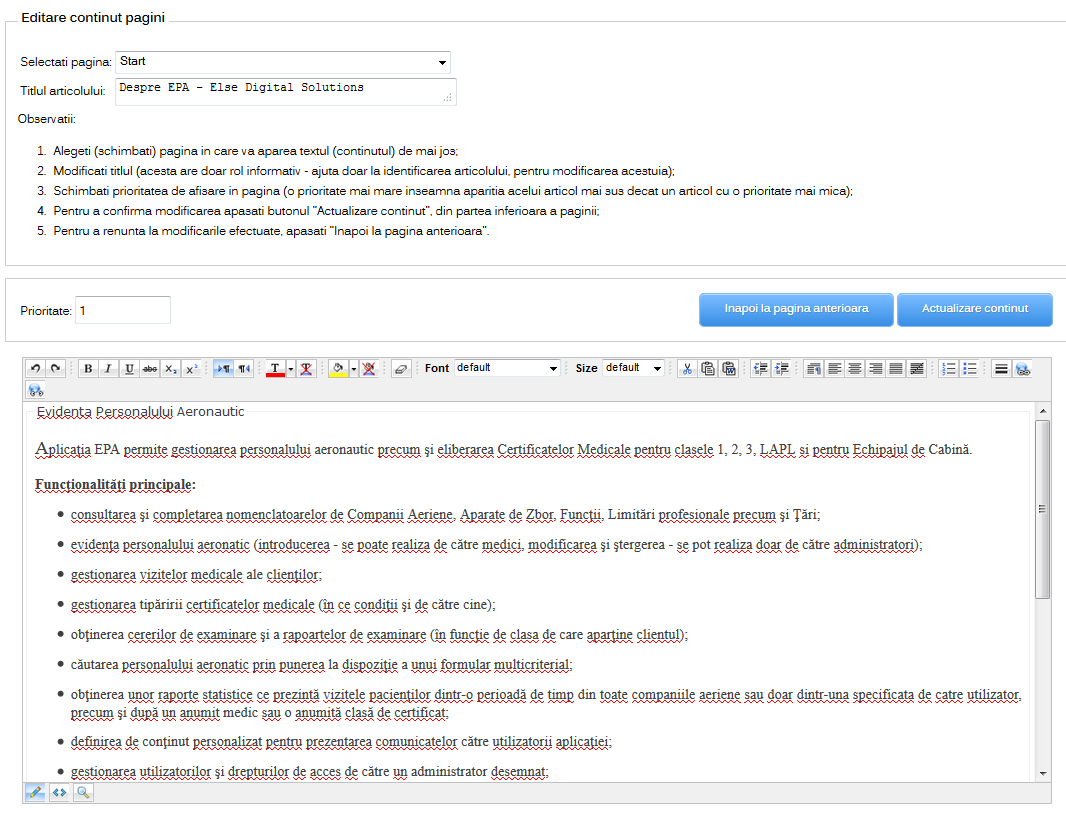The width and height of the screenshot is (1066, 823).
Task: Click the Cut scissors icon
Action: click(x=687, y=368)
